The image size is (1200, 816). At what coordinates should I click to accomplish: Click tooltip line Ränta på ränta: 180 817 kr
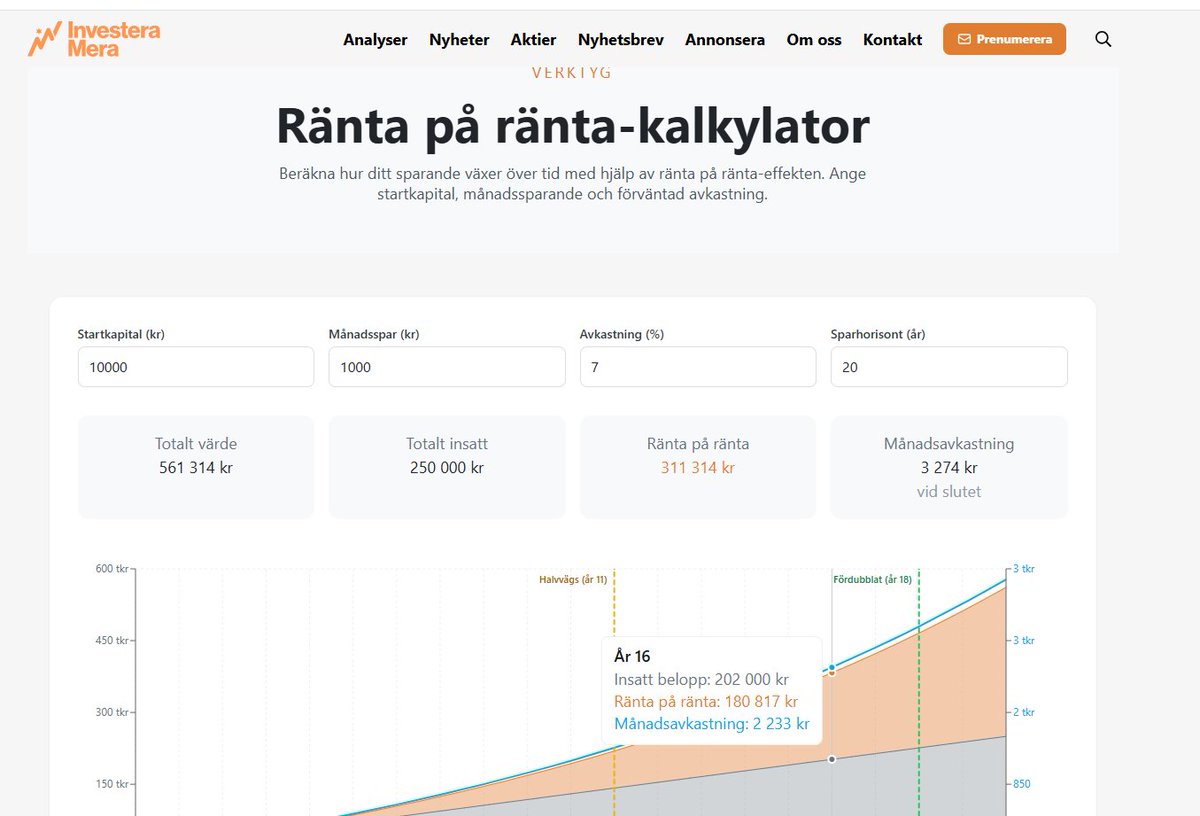706,701
